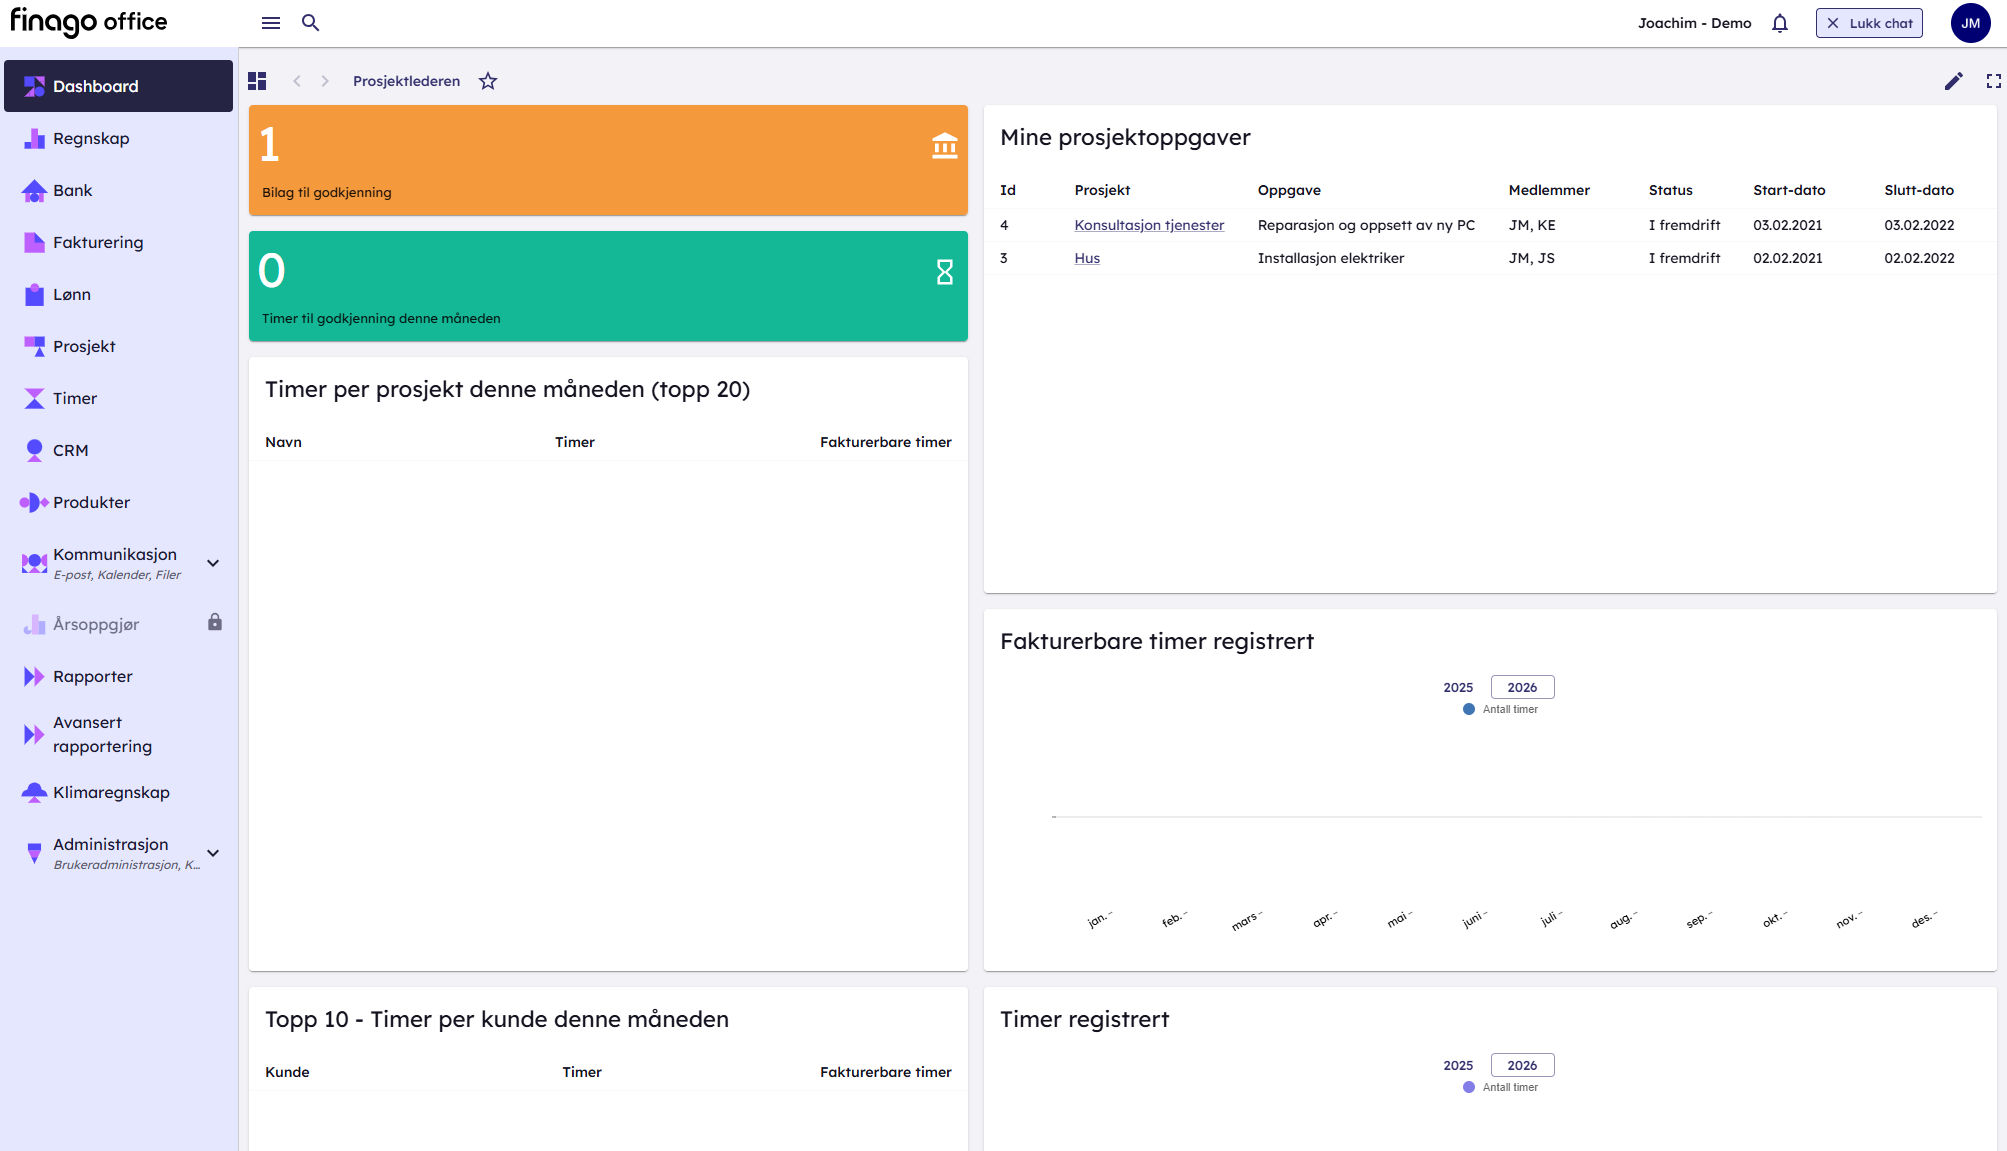Enter fullscreen mode with expand icon
2007x1151 pixels.
(x=1993, y=81)
